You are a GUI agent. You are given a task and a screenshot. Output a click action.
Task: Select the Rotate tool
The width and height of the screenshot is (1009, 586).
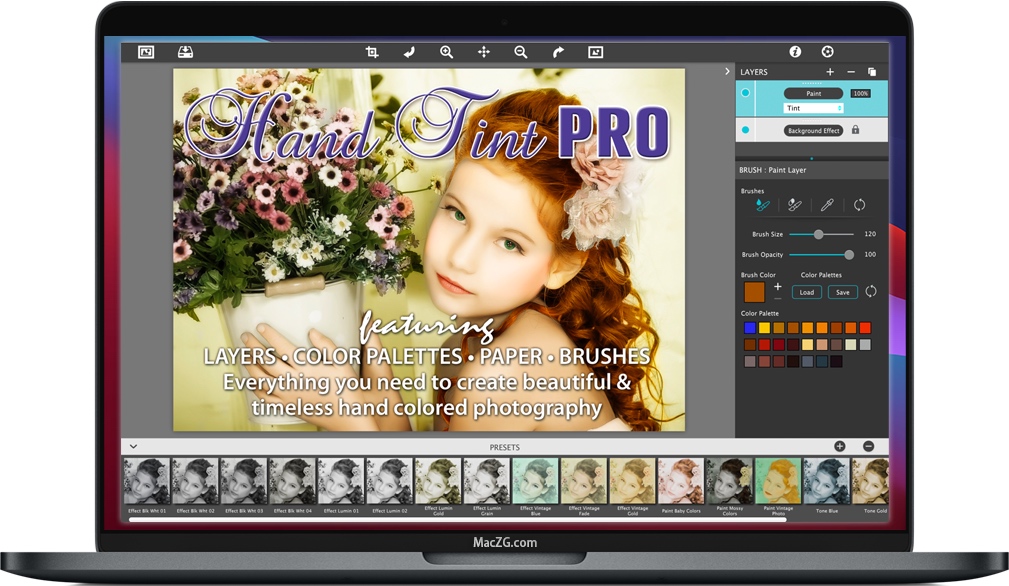click(x=411, y=51)
